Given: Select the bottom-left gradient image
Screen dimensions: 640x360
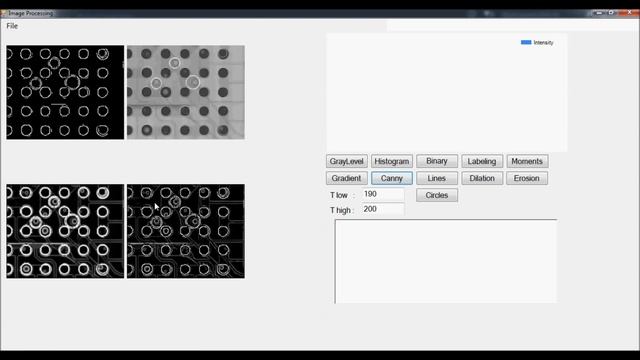Looking at the screenshot, I should pos(65,231).
